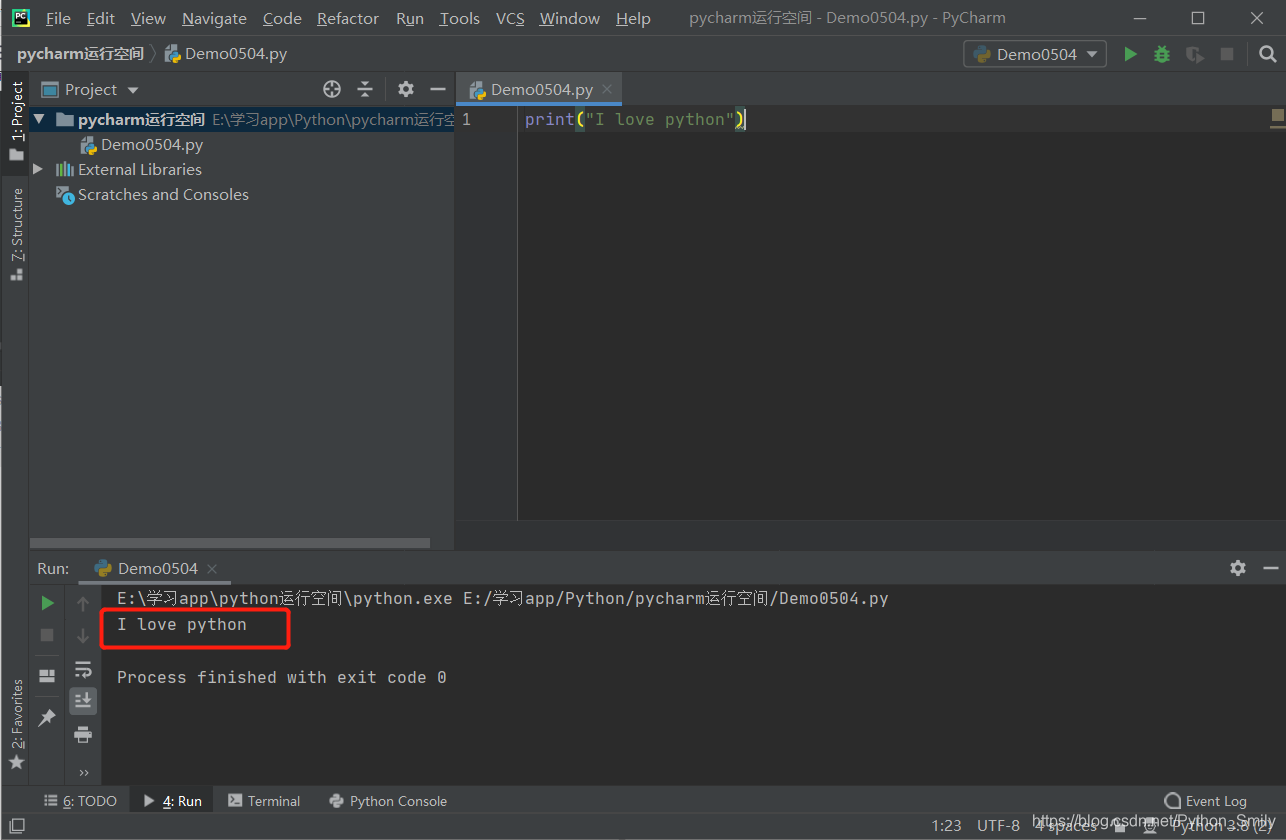Pin the Run tab with pin icon
This screenshot has height=840, width=1286.
tap(47, 717)
